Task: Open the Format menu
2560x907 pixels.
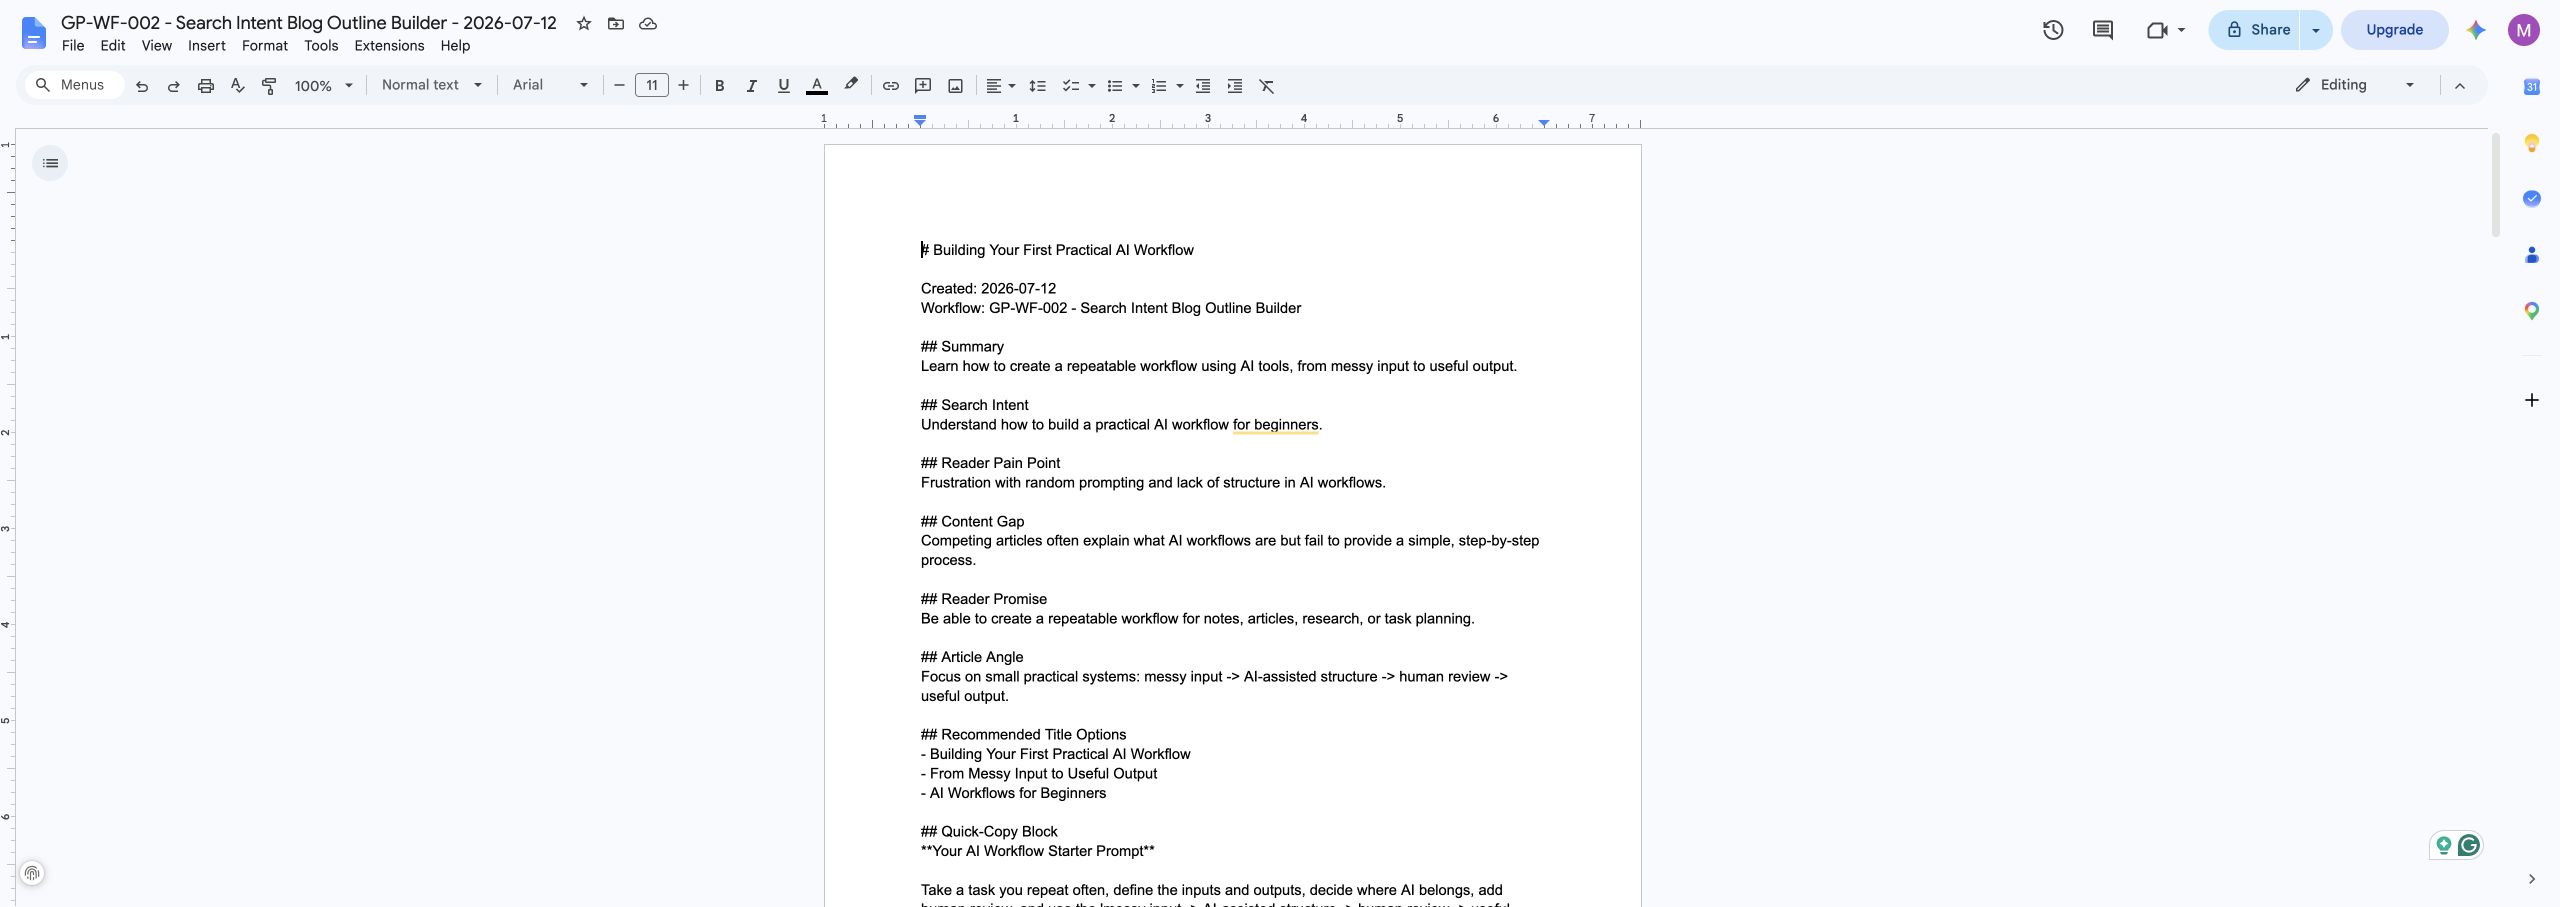Action: (265, 46)
